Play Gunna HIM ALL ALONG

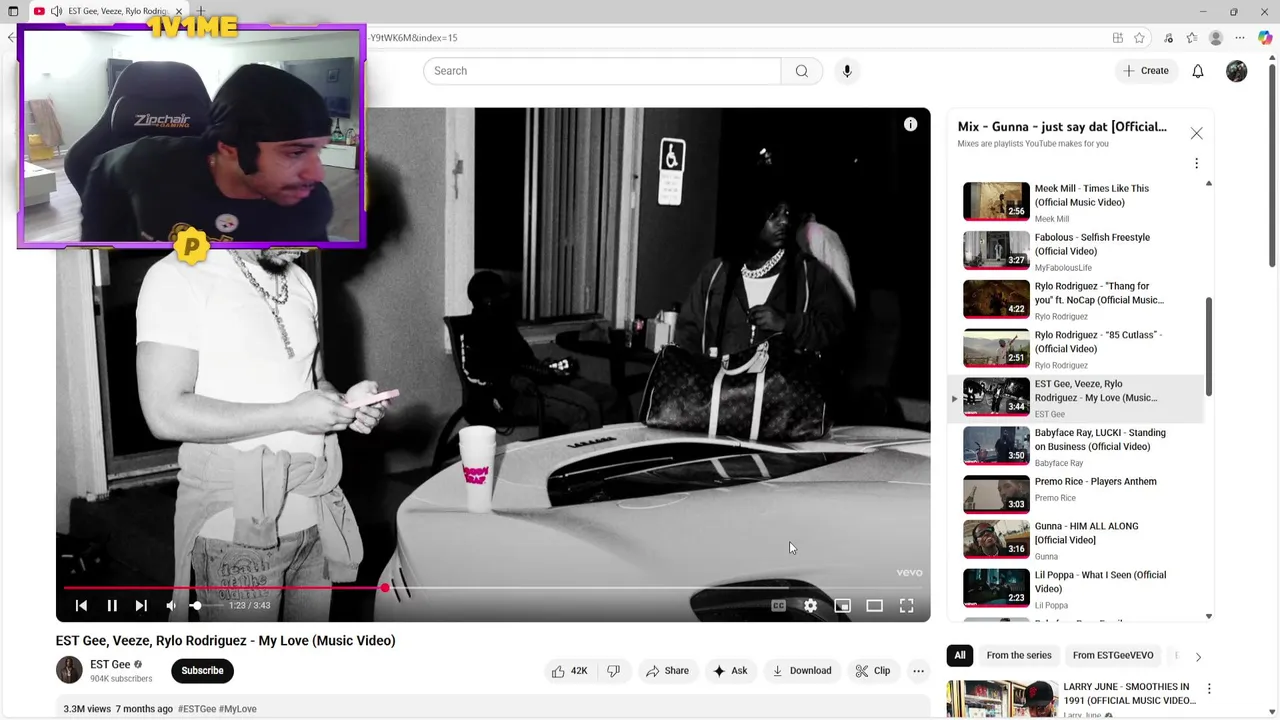coord(1075,539)
